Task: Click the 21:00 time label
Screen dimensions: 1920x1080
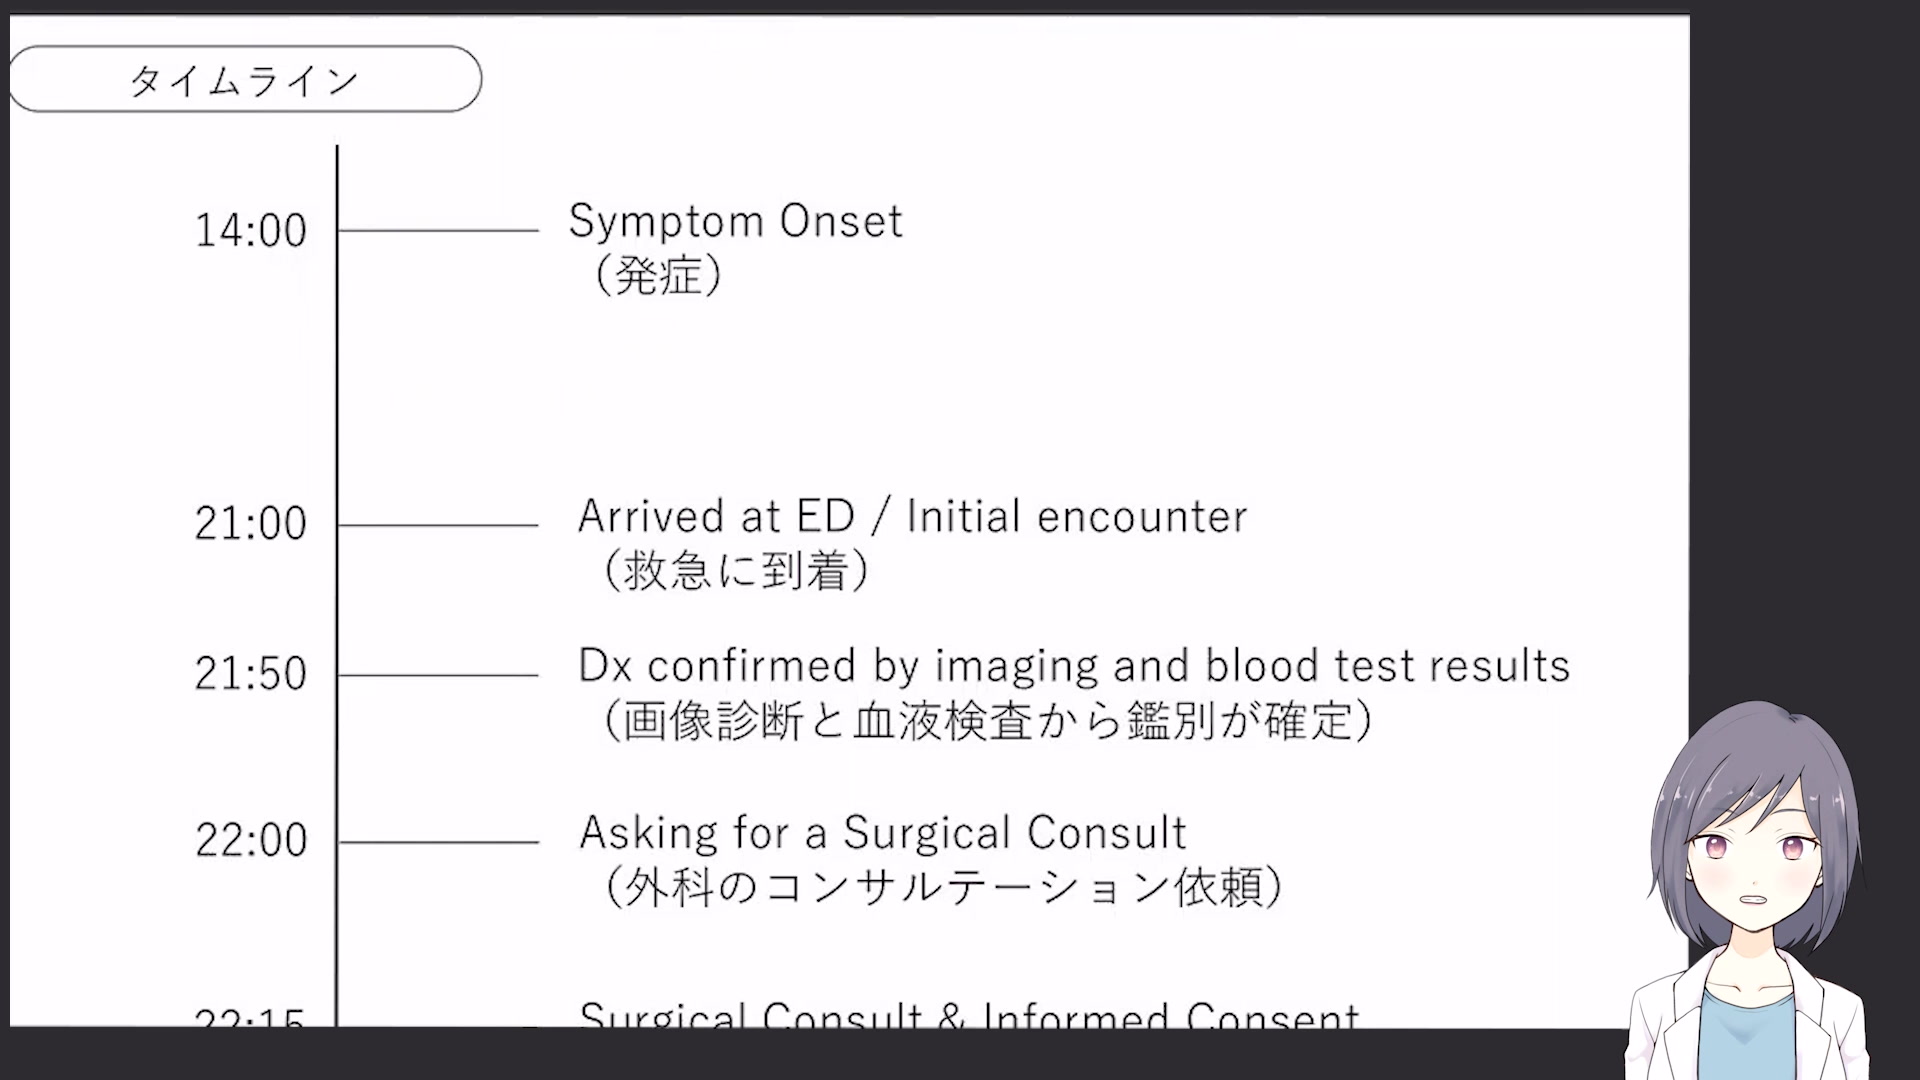Action: point(250,524)
